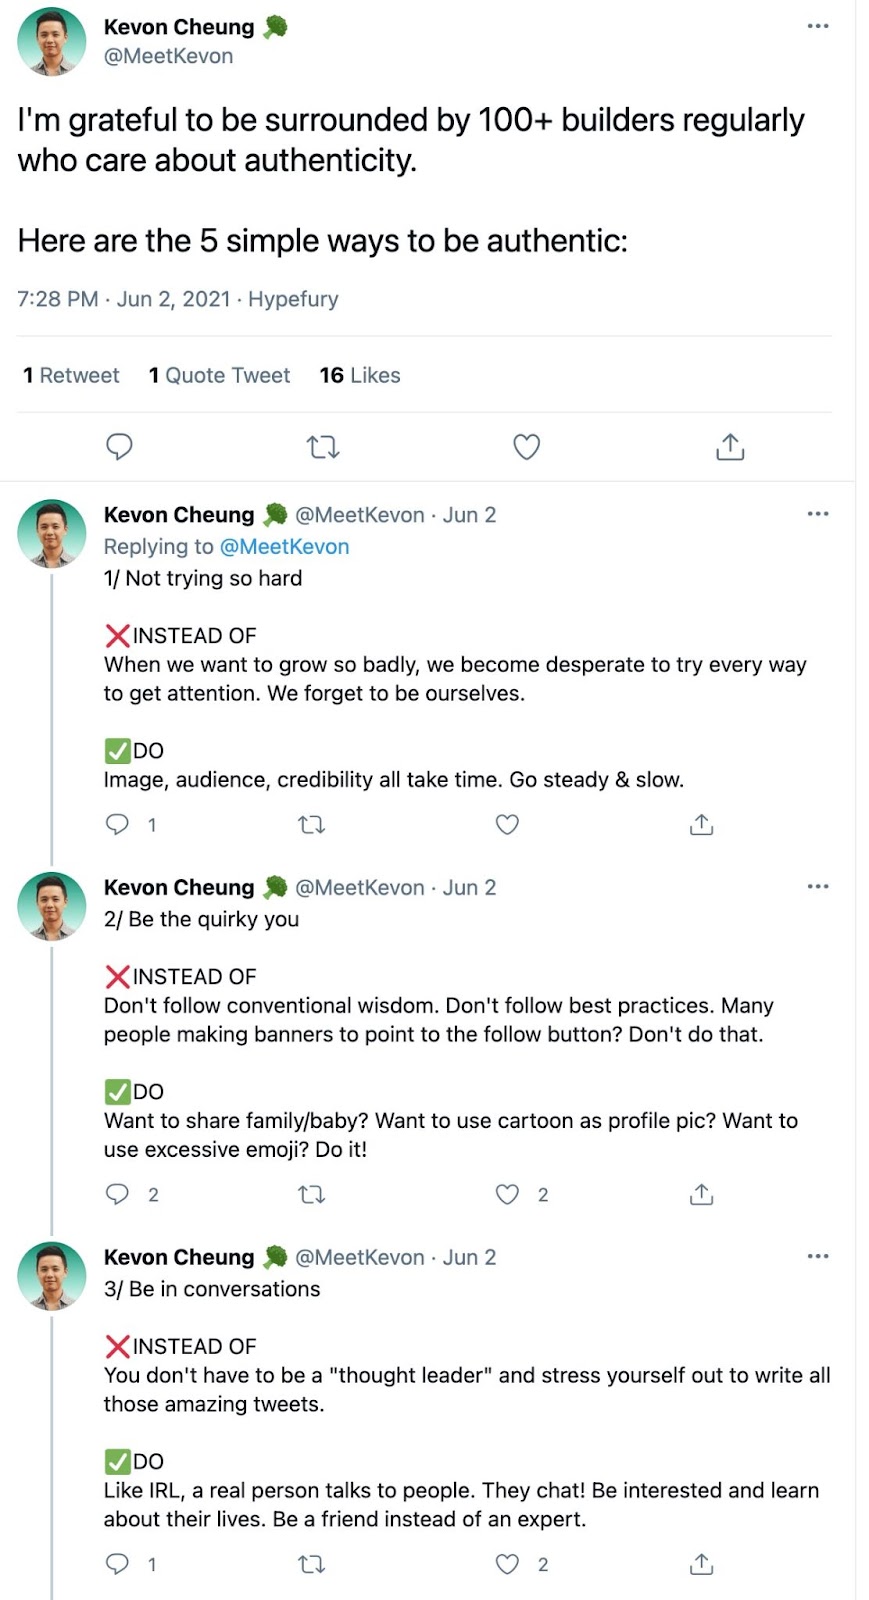The height and width of the screenshot is (1600, 869).
Task: Share the main tweet via share icon
Action: pos(730,447)
